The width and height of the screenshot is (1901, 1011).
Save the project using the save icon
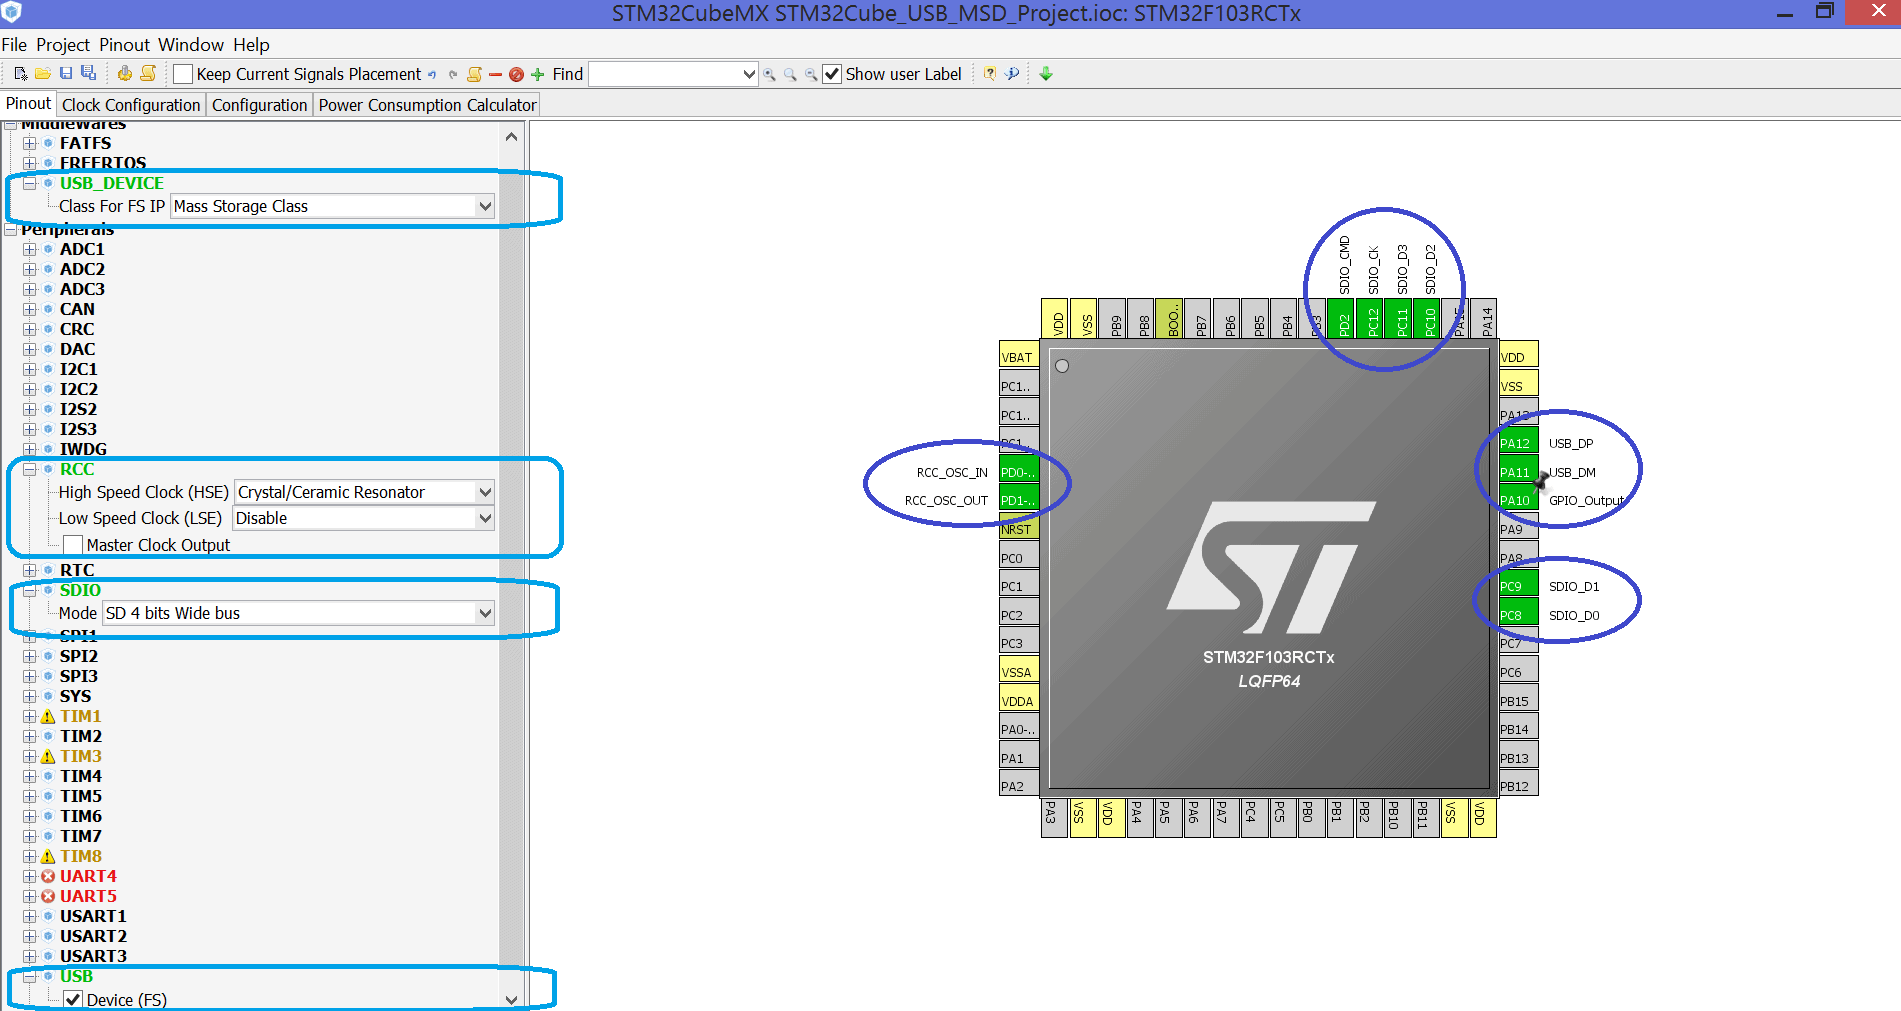click(65, 73)
